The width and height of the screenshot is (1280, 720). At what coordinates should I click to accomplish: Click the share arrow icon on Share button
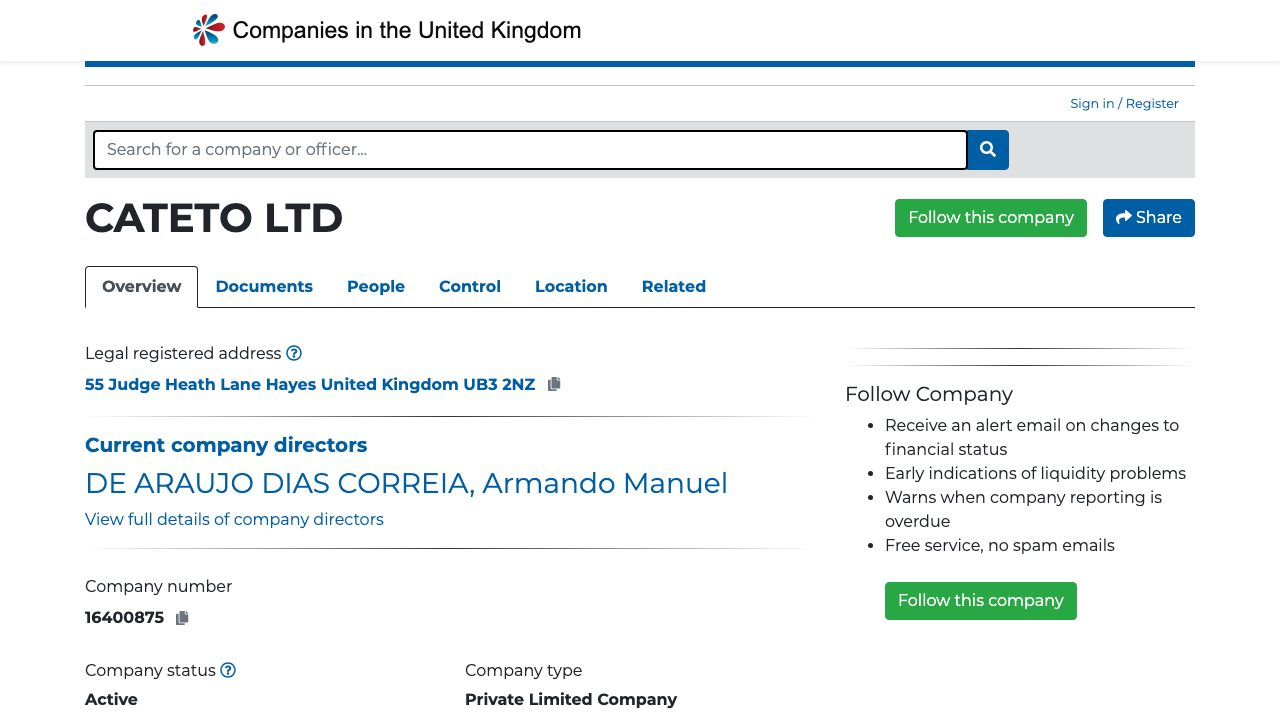1123,217
